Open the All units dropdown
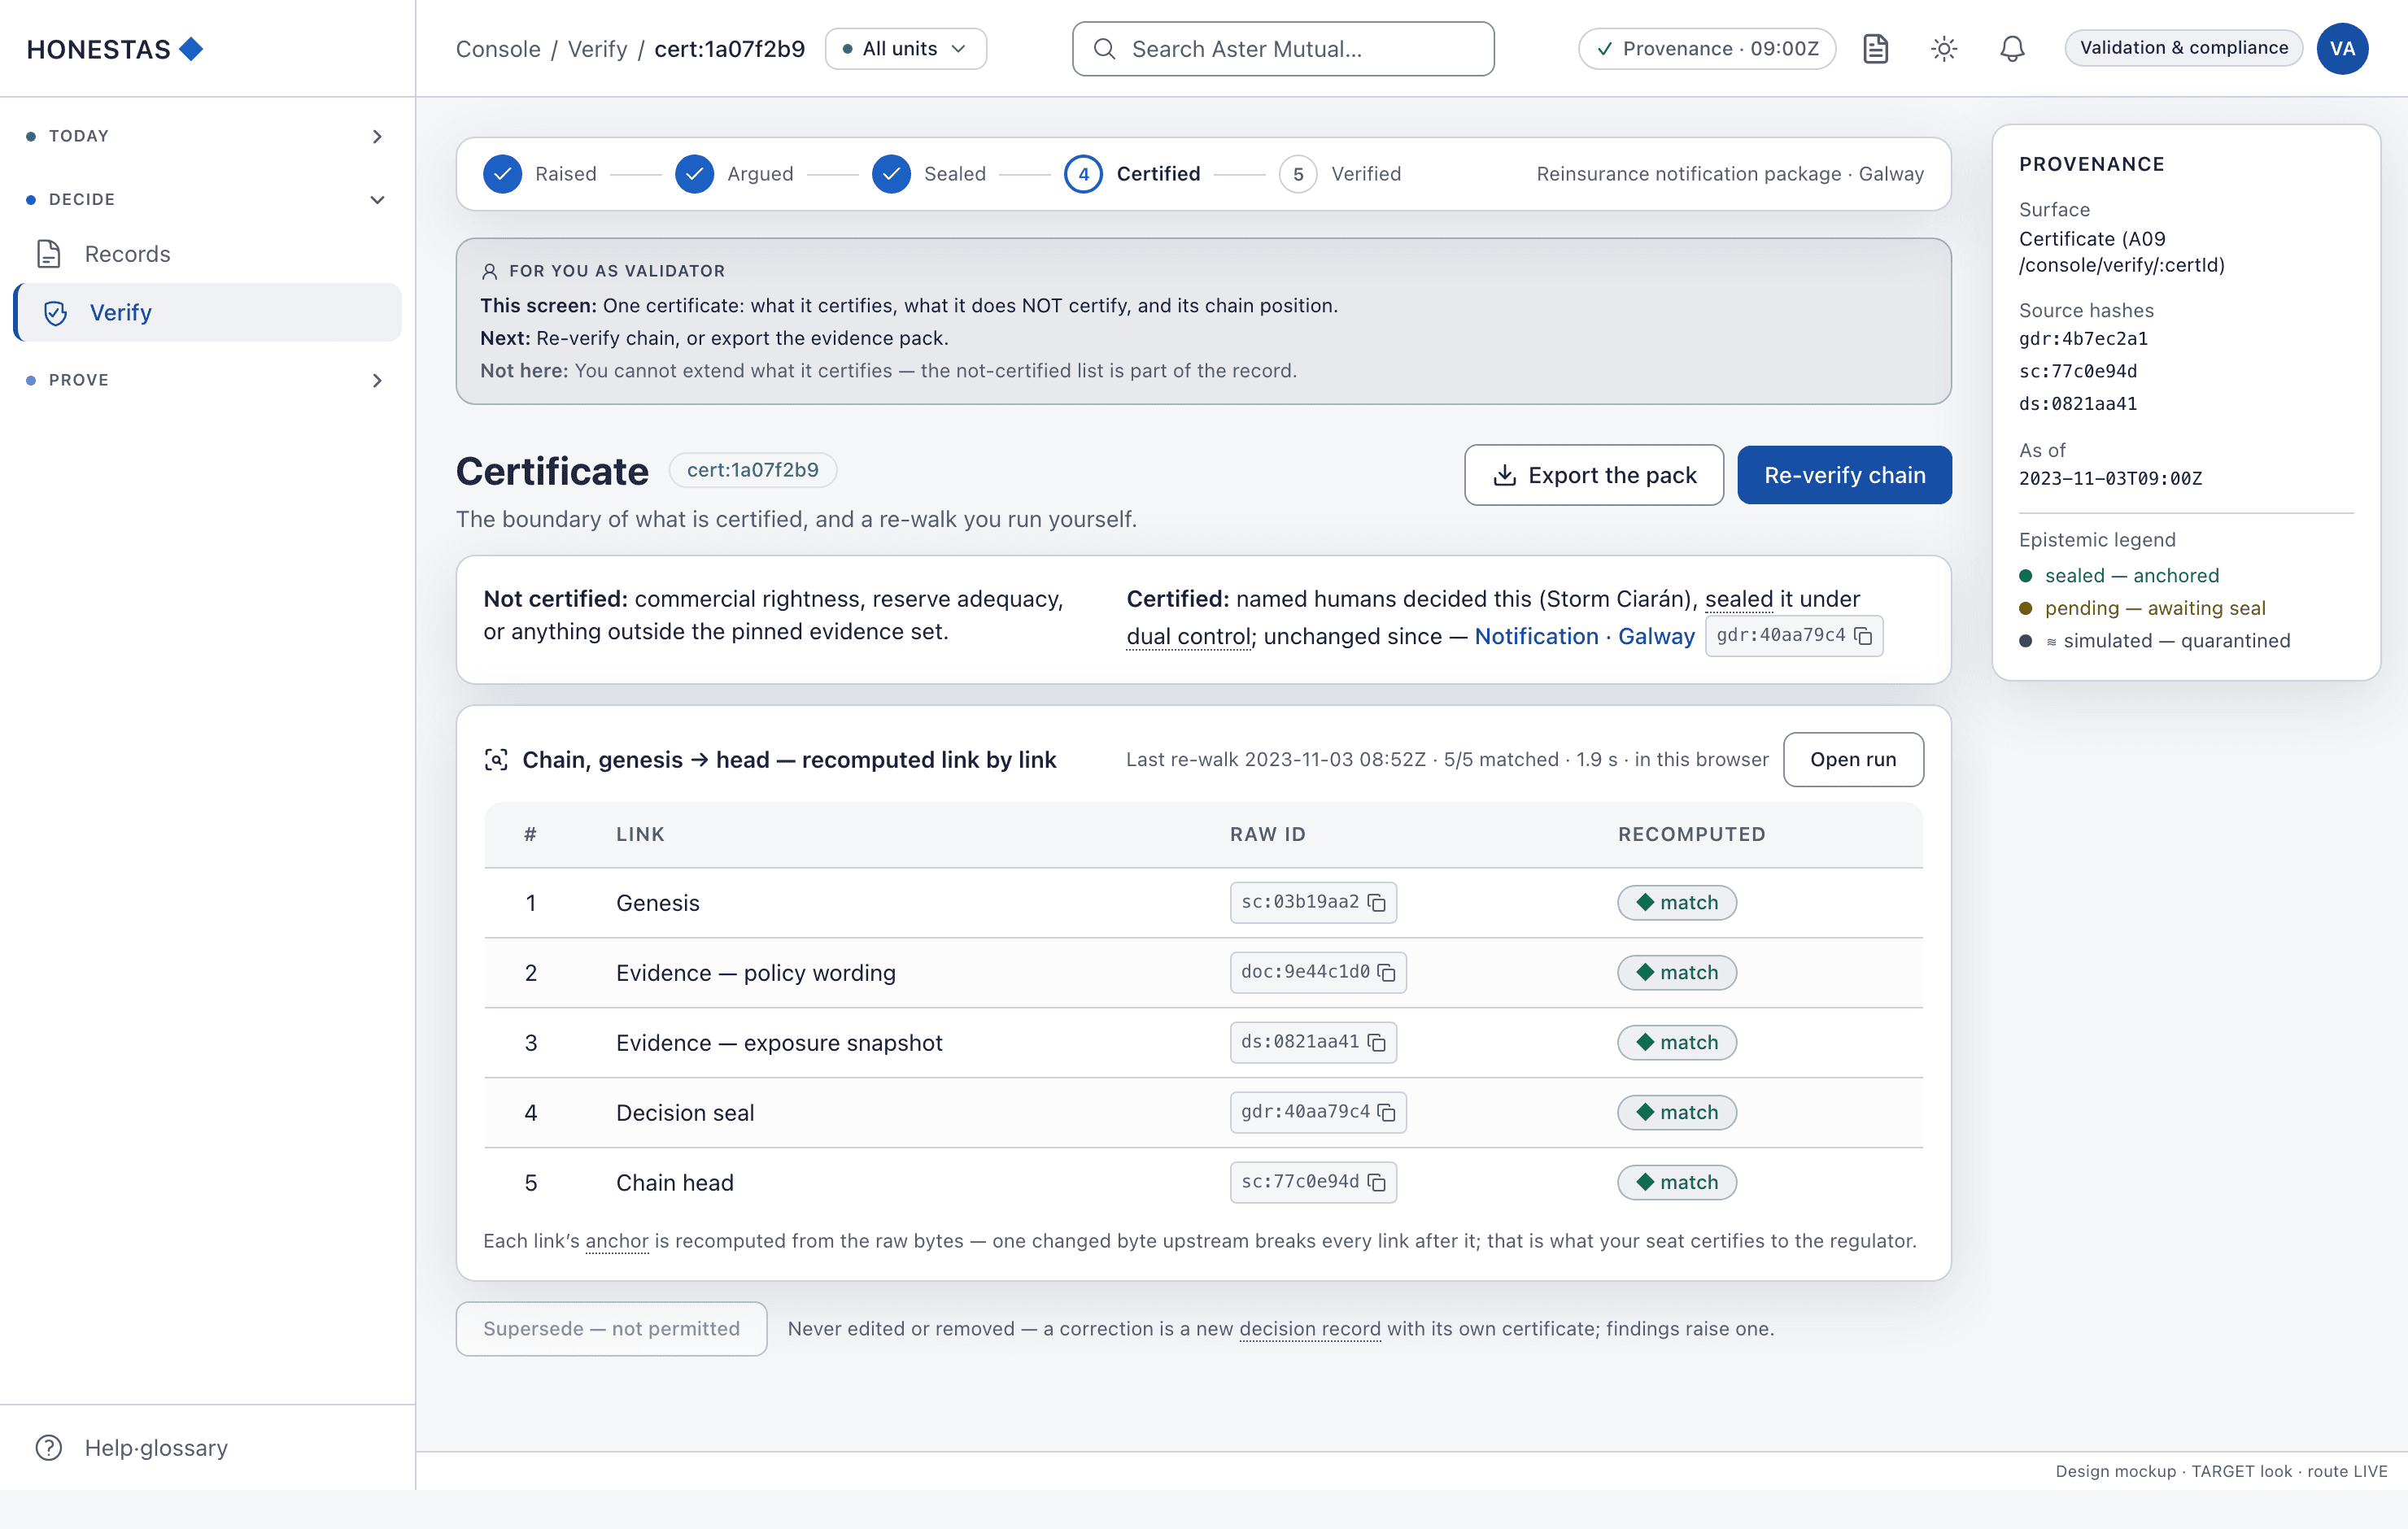The height and width of the screenshot is (1529, 2408). [x=905, y=48]
